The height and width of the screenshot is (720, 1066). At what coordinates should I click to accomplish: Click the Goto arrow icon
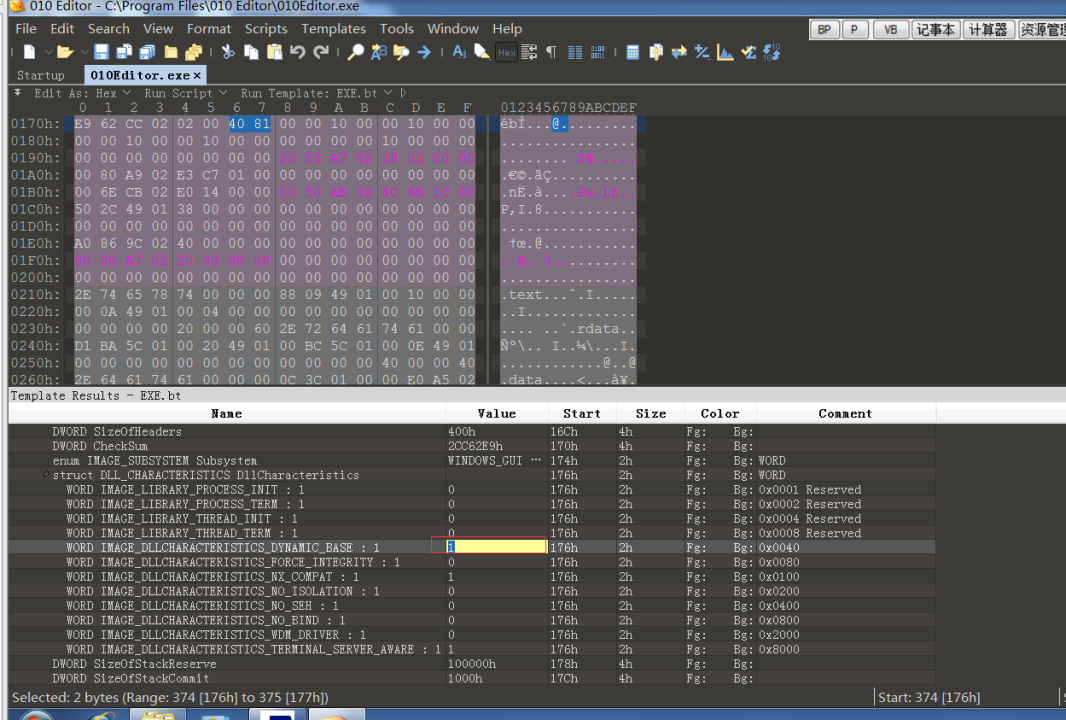click(x=424, y=52)
